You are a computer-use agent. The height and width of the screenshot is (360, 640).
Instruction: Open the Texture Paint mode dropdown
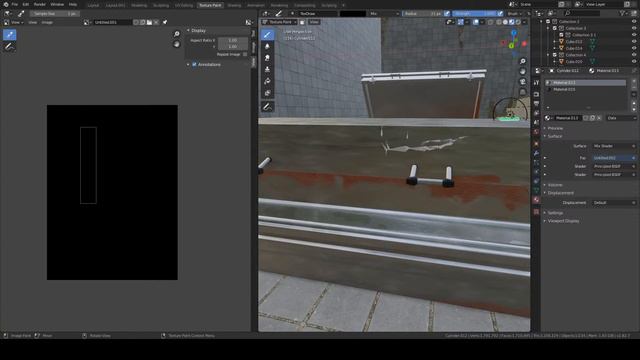280,22
